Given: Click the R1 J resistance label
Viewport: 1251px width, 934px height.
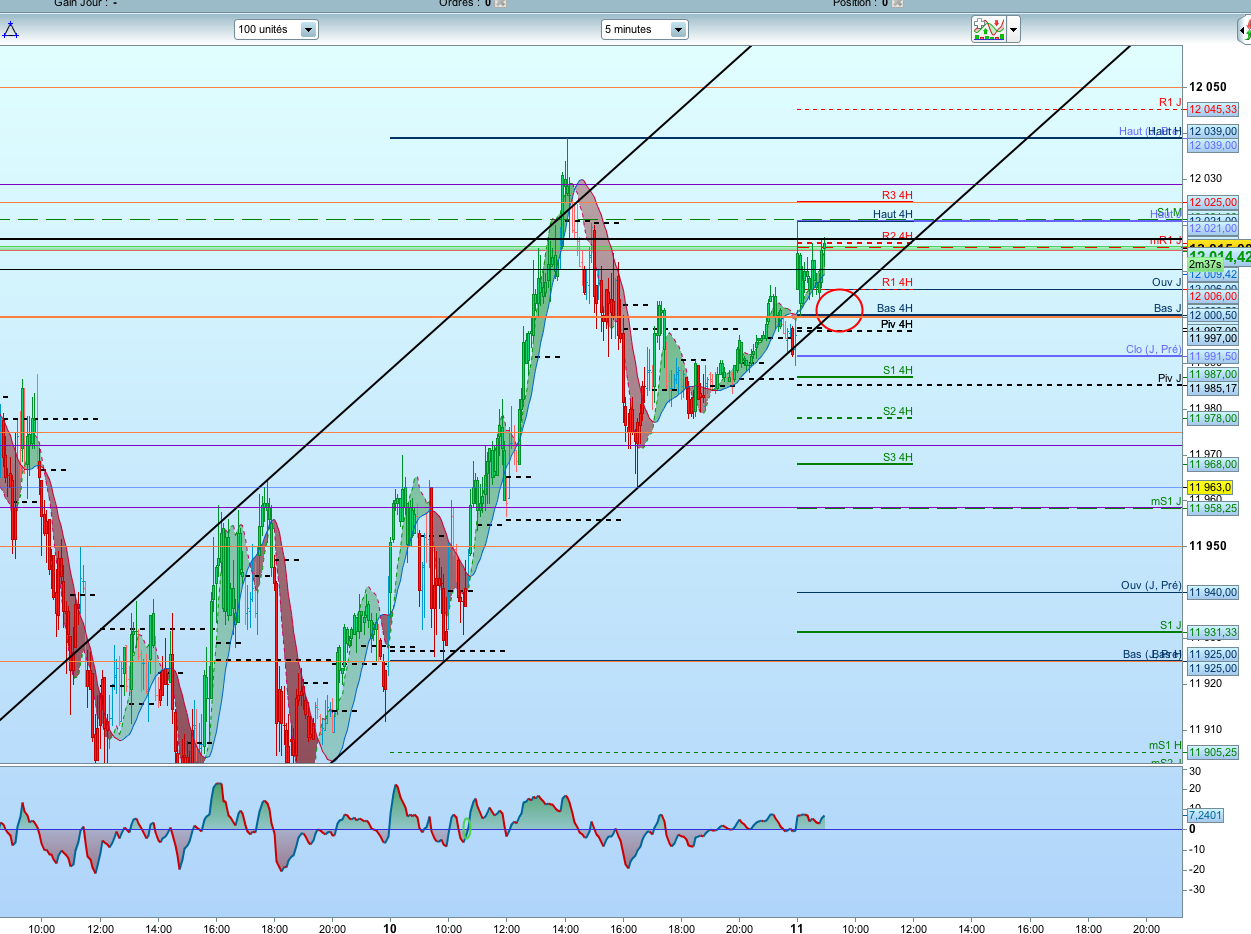Looking at the screenshot, I should click(x=1170, y=102).
